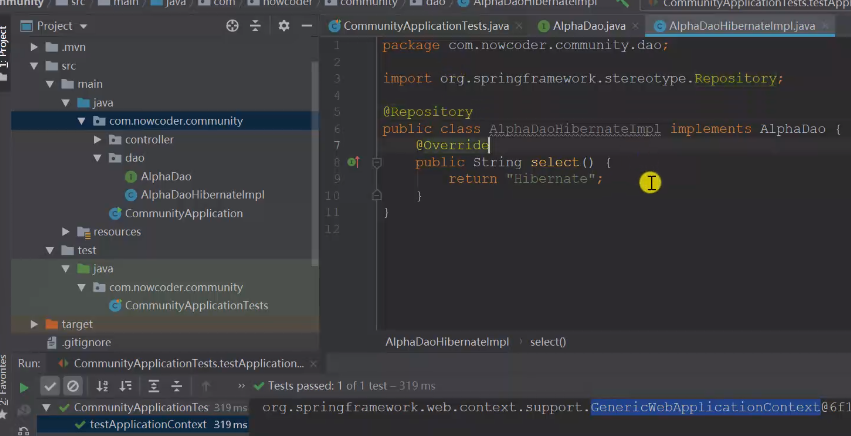Click the @Repository annotation in code
The width and height of the screenshot is (851, 436).
coord(428,112)
